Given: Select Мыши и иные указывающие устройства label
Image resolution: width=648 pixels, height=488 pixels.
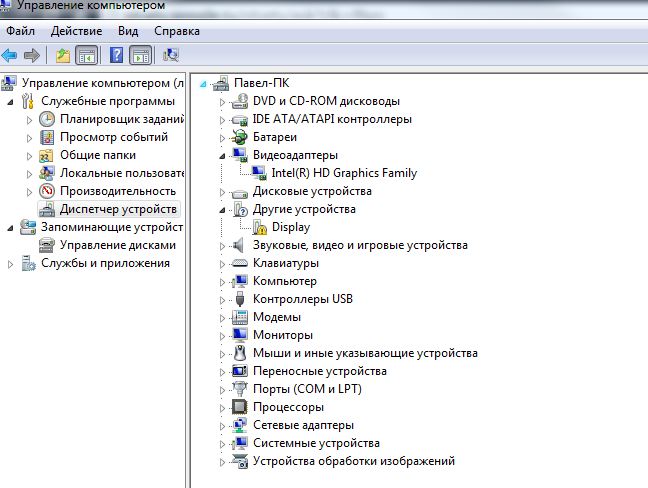Looking at the screenshot, I should pos(365,353).
